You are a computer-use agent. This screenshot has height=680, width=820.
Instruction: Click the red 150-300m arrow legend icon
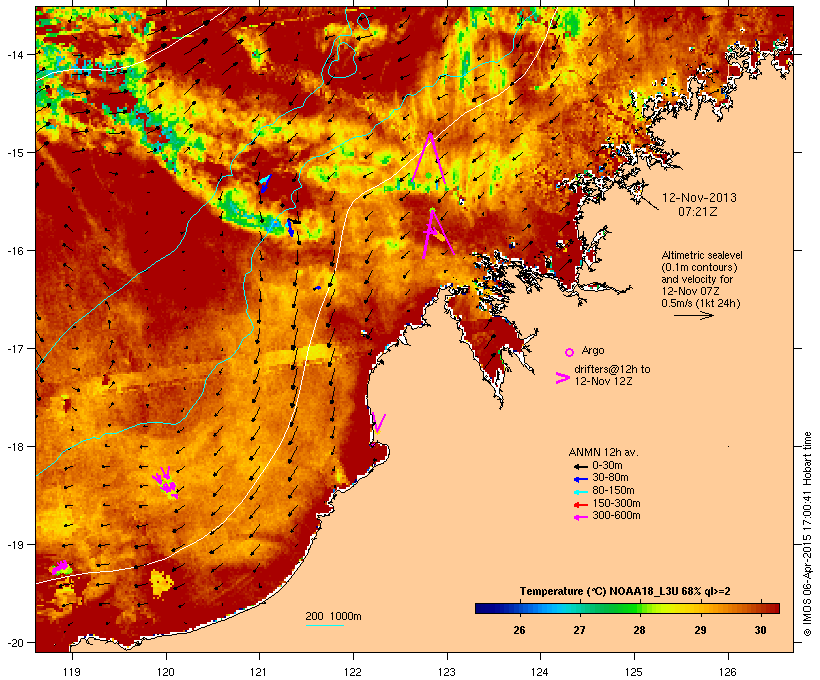coord(580,505)
